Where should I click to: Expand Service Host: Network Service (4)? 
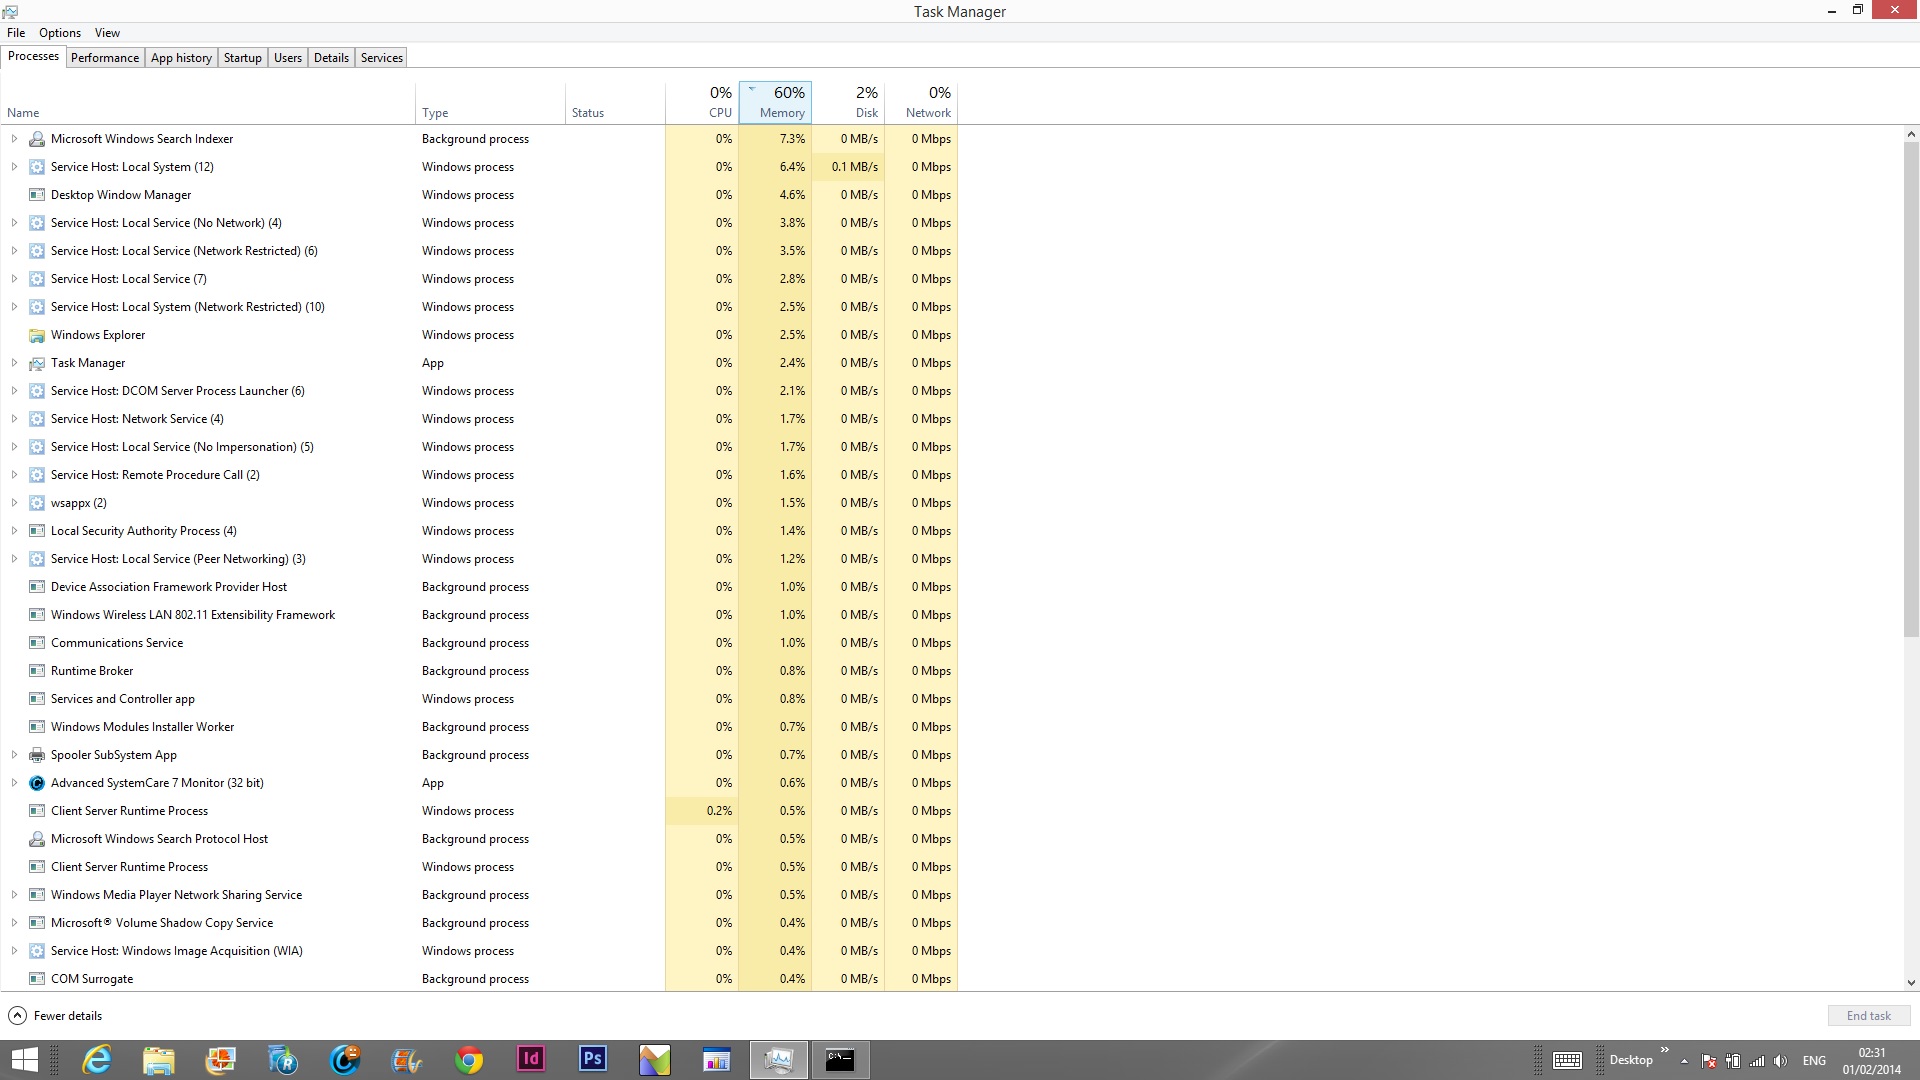(x=14, y=419)
